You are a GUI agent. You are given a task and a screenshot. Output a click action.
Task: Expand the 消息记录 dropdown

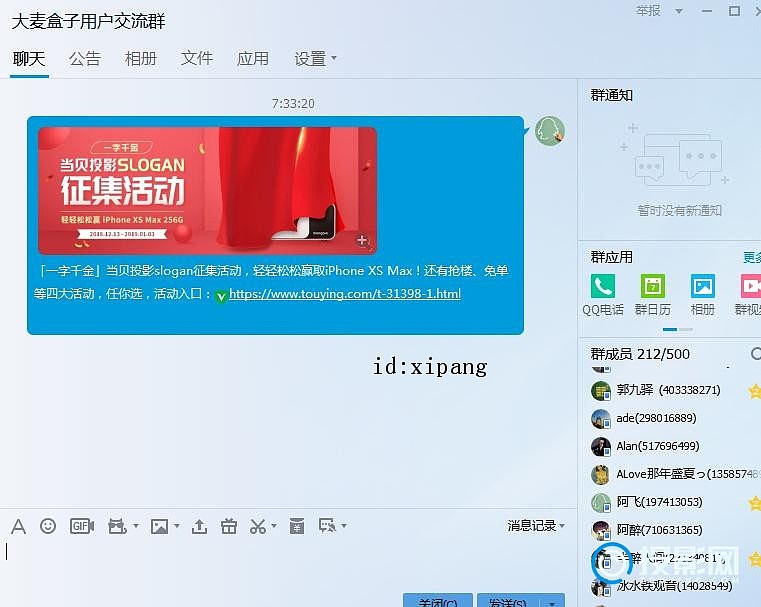coord(535,526)
